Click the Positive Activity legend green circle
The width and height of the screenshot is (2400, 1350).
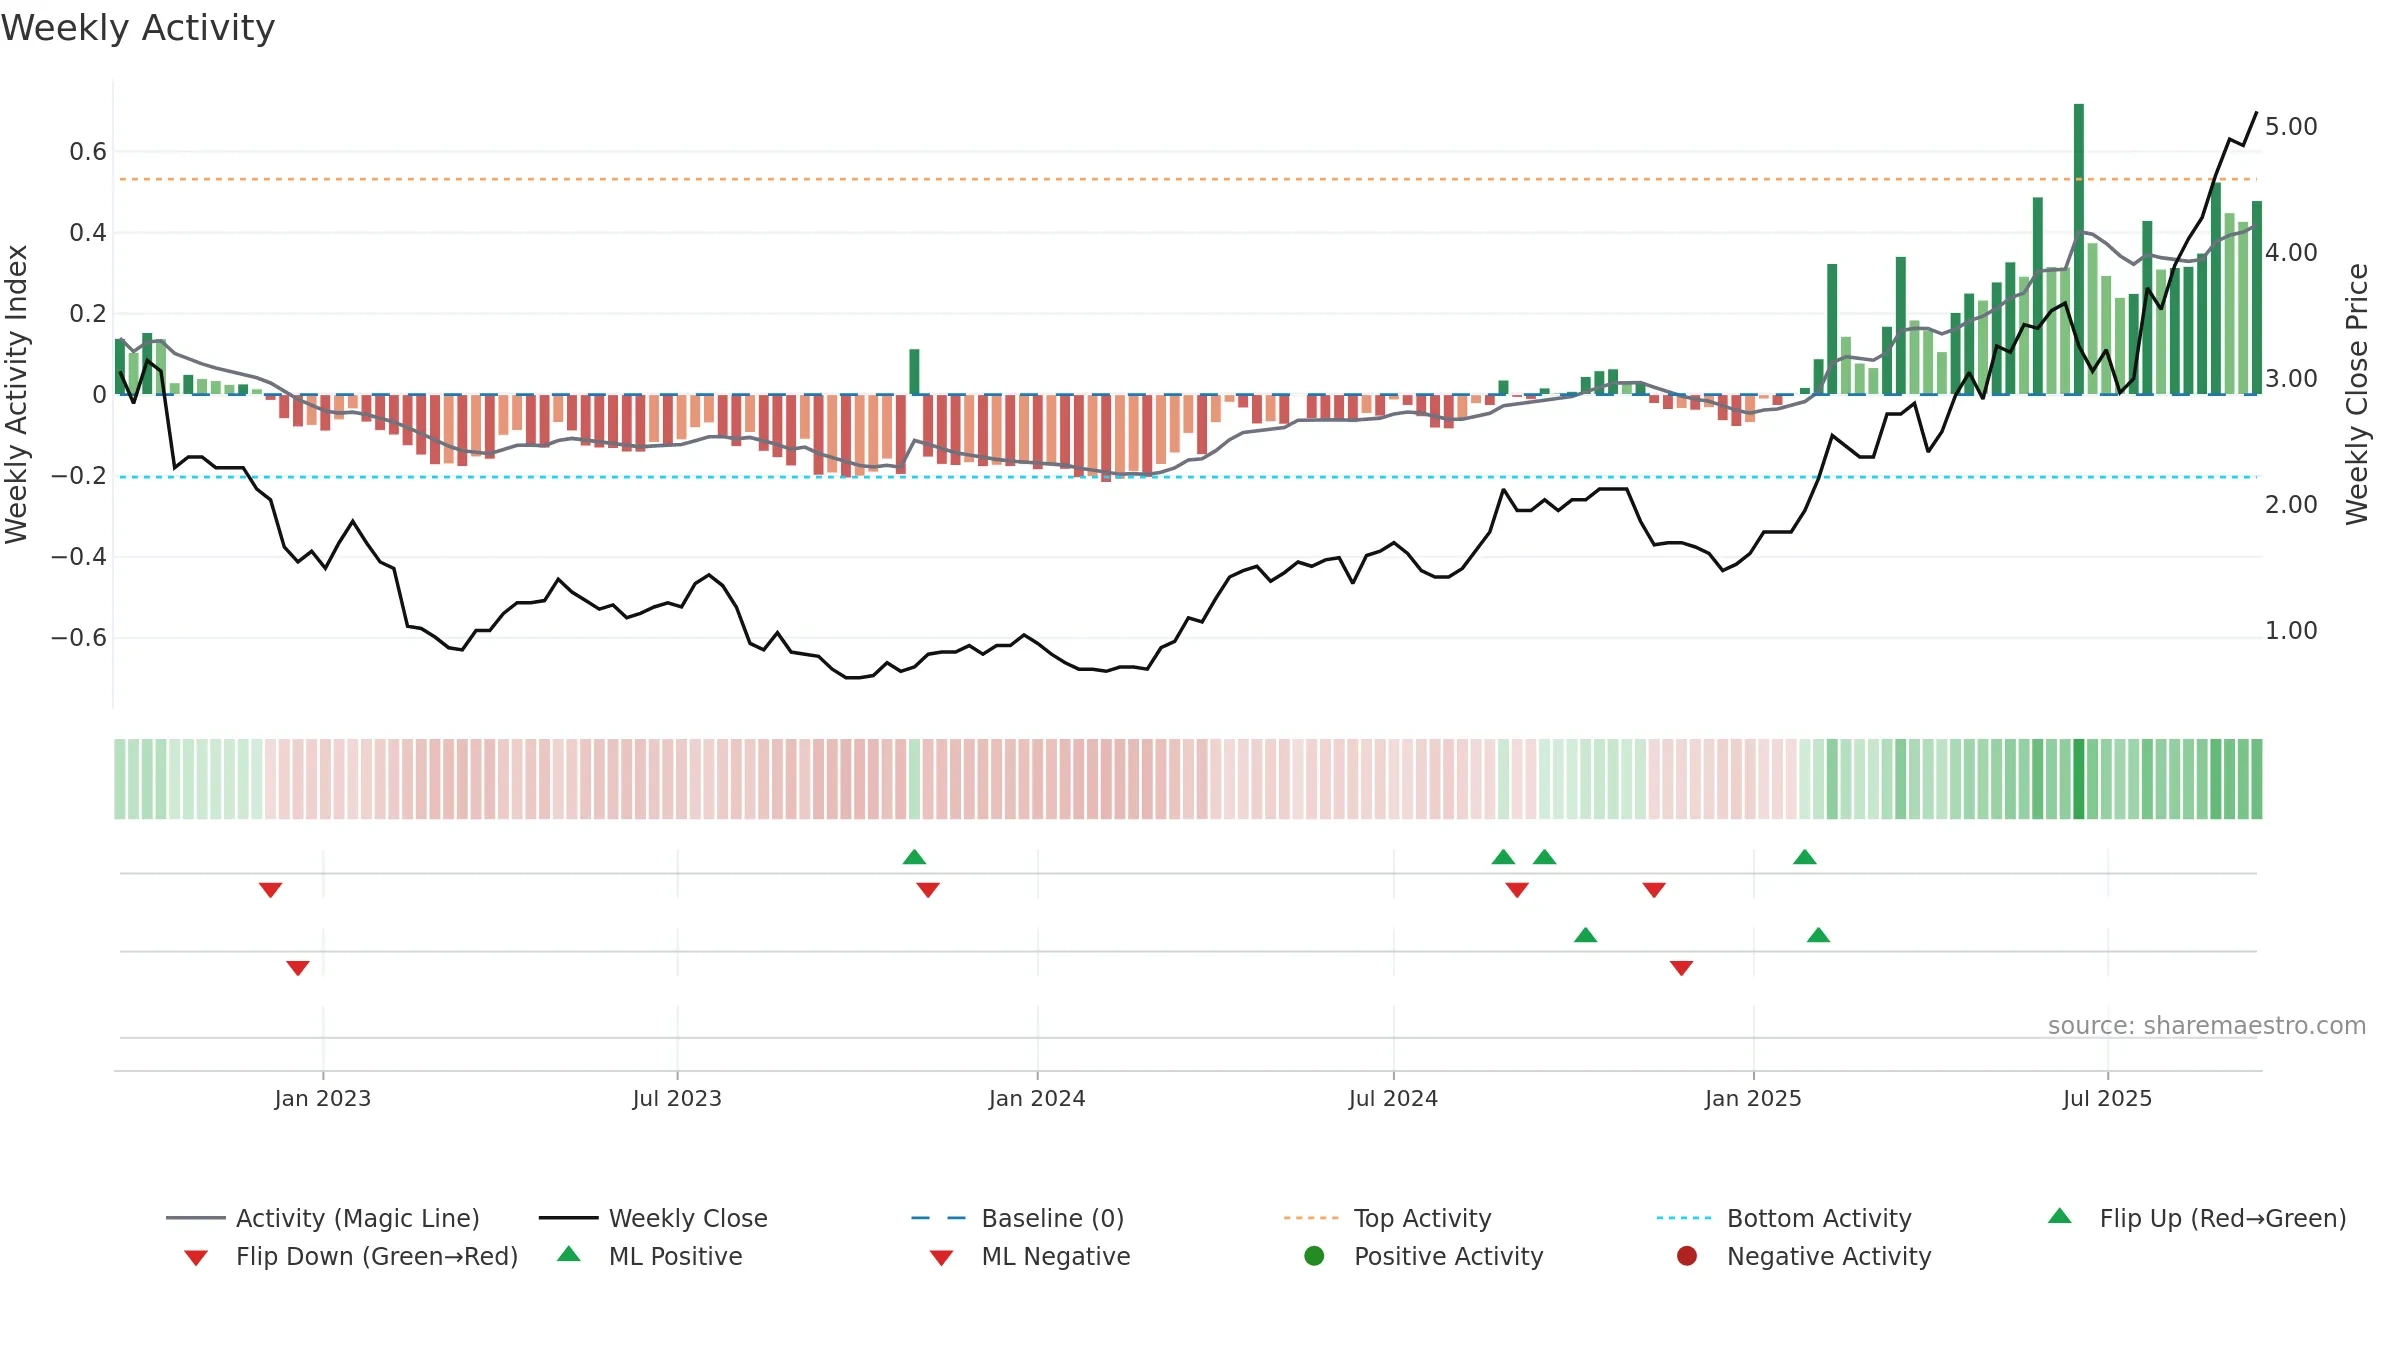[x=1314, y=1255]
